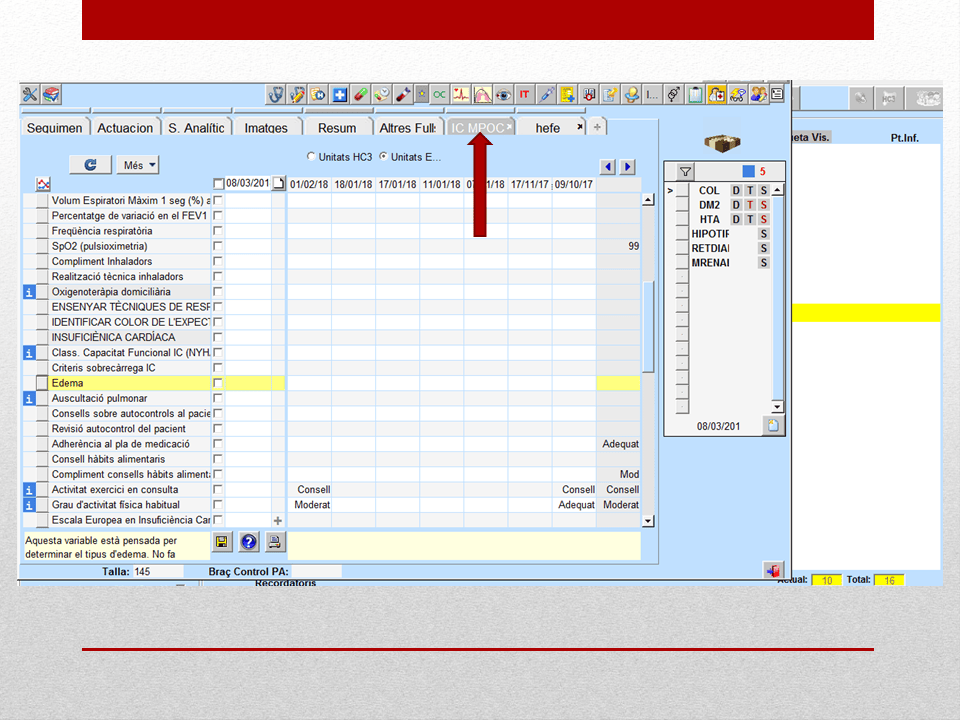
Task: Select the syringe vaccination icon
Action: pyautogui.click(x=546, y=94)
